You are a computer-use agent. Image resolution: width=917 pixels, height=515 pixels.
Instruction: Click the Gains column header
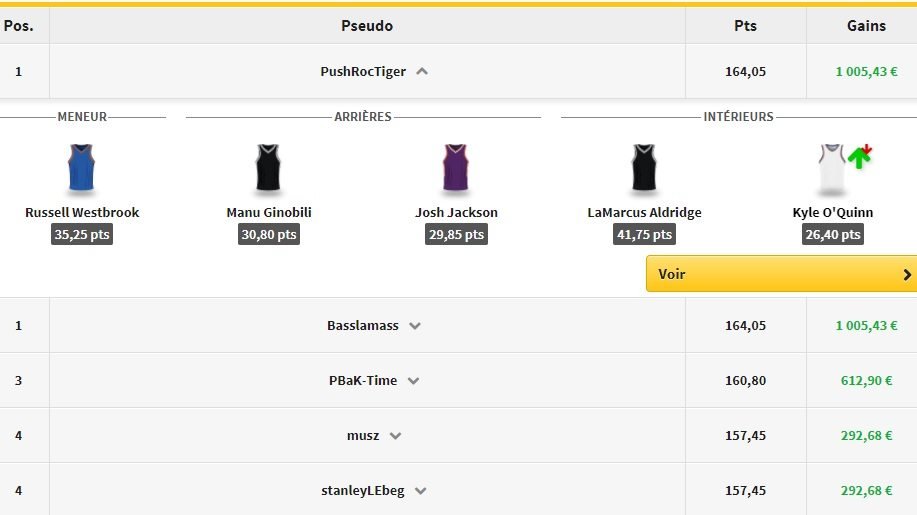[866, 26]
